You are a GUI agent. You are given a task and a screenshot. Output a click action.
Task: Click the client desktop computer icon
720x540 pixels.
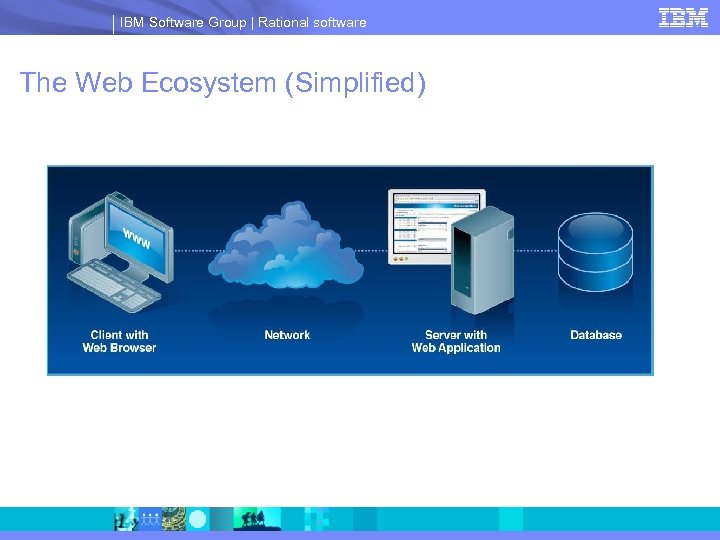[121, 252]
